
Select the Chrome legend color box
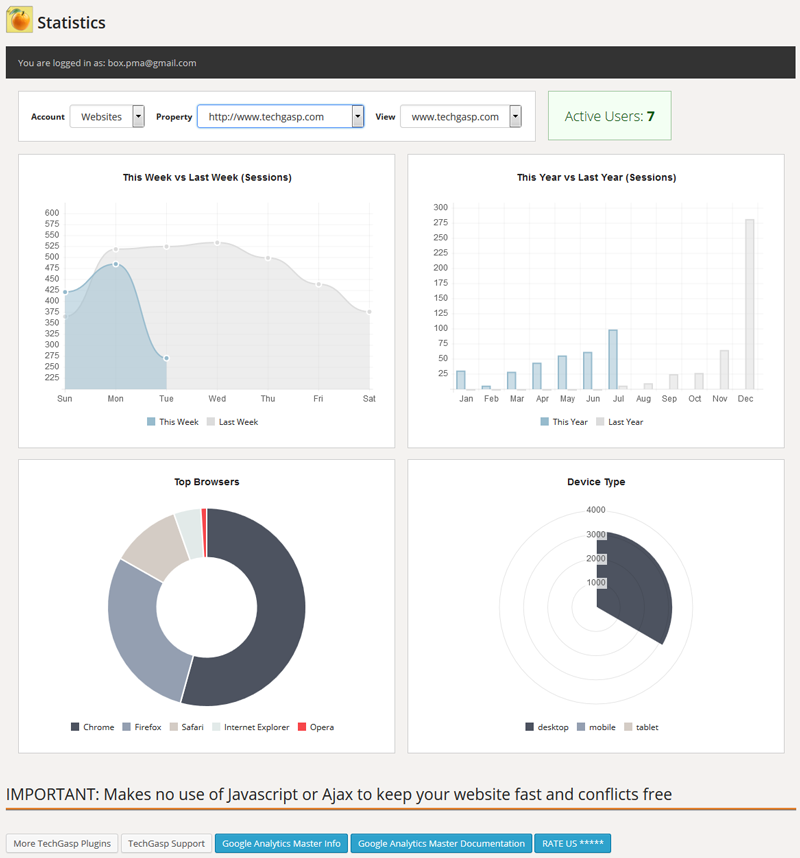coord(75,727)
